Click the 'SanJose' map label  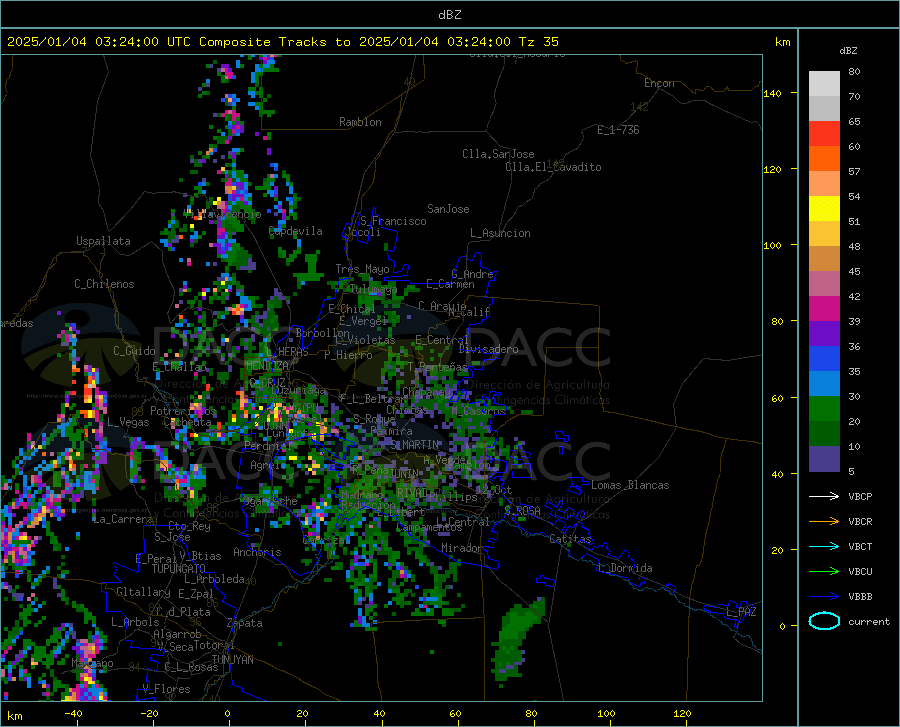tap(448, 209)
